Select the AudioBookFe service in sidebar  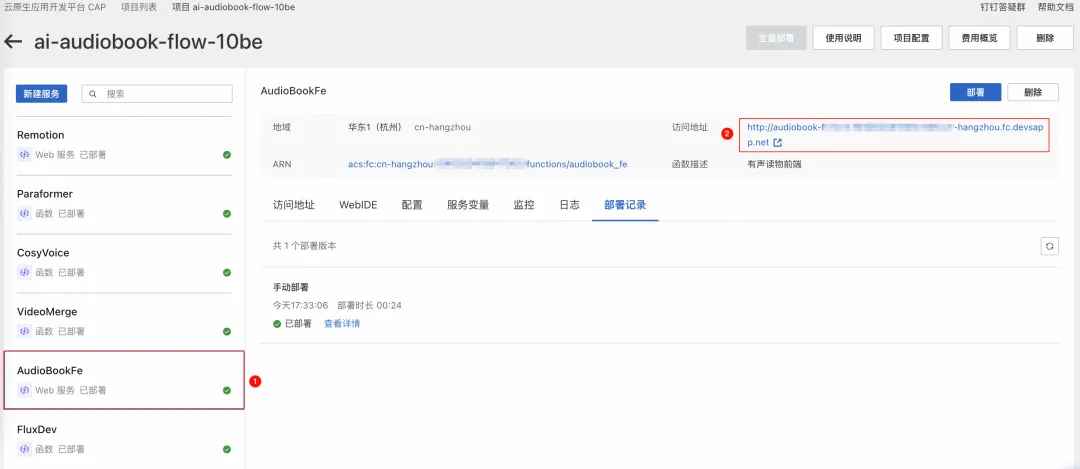tap(124, 380)
